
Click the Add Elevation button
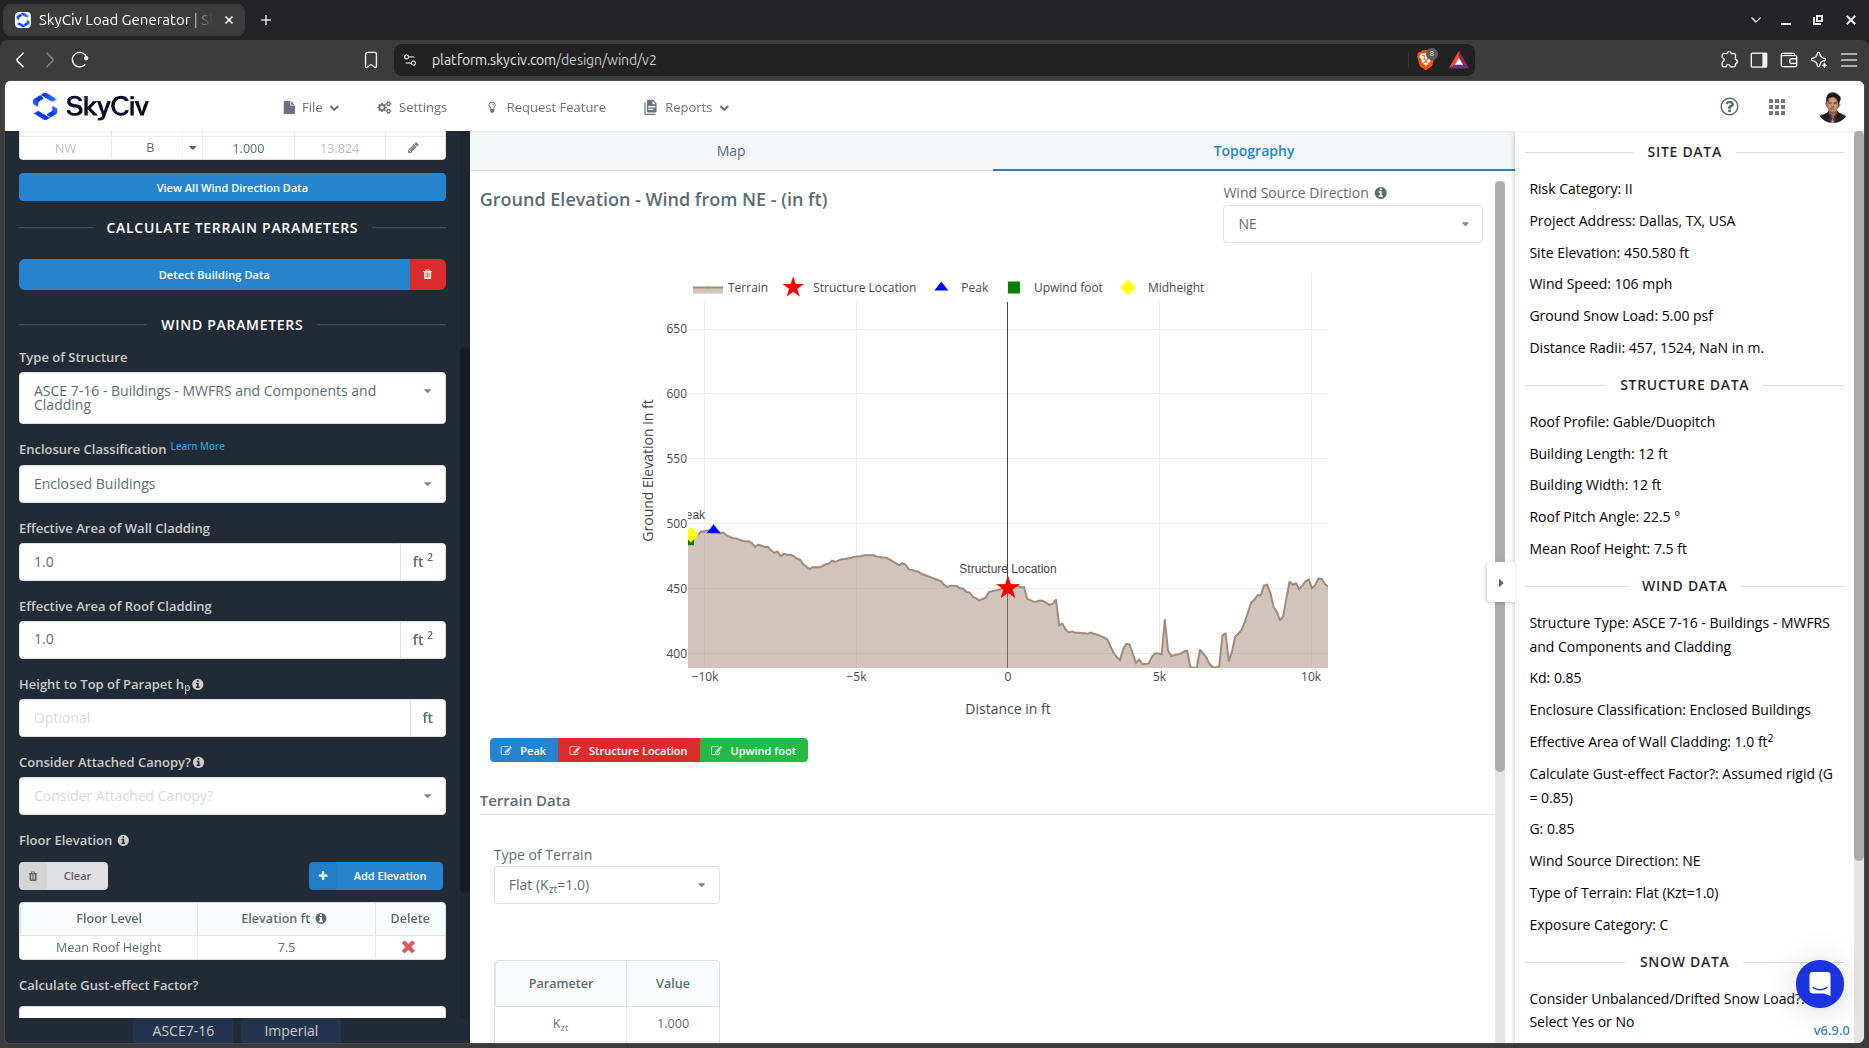[376, 876]
